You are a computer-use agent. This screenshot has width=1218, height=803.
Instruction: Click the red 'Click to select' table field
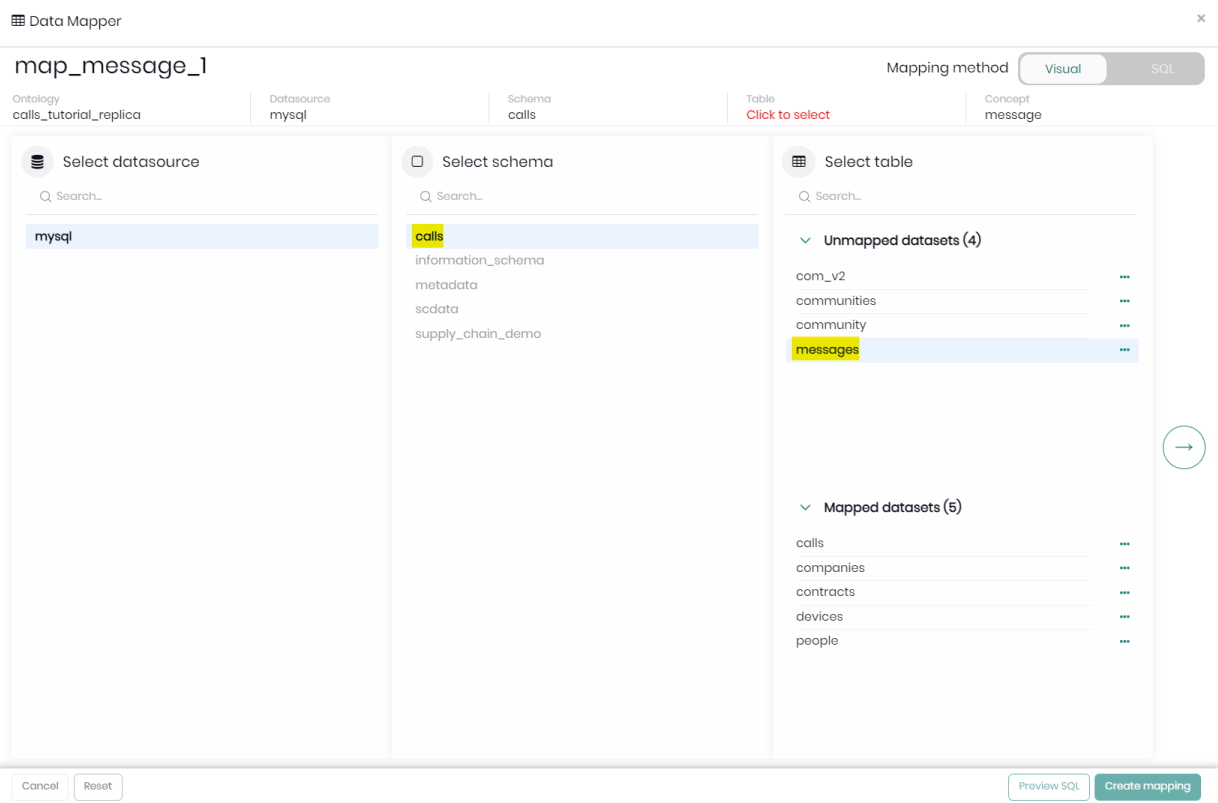(x=788, y=115)
